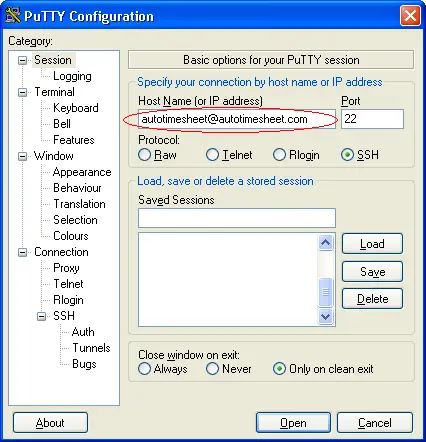Open Appearance settings
The width and height of the screenshot is (426, 442).
[82, 172]
